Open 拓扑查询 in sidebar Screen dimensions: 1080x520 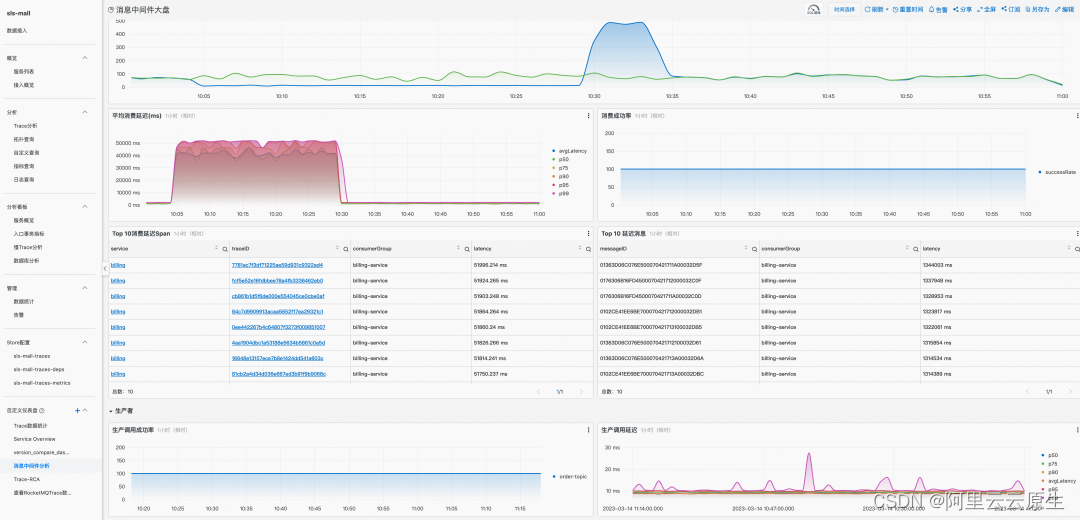pyautogui.click(x=24, y=139)
